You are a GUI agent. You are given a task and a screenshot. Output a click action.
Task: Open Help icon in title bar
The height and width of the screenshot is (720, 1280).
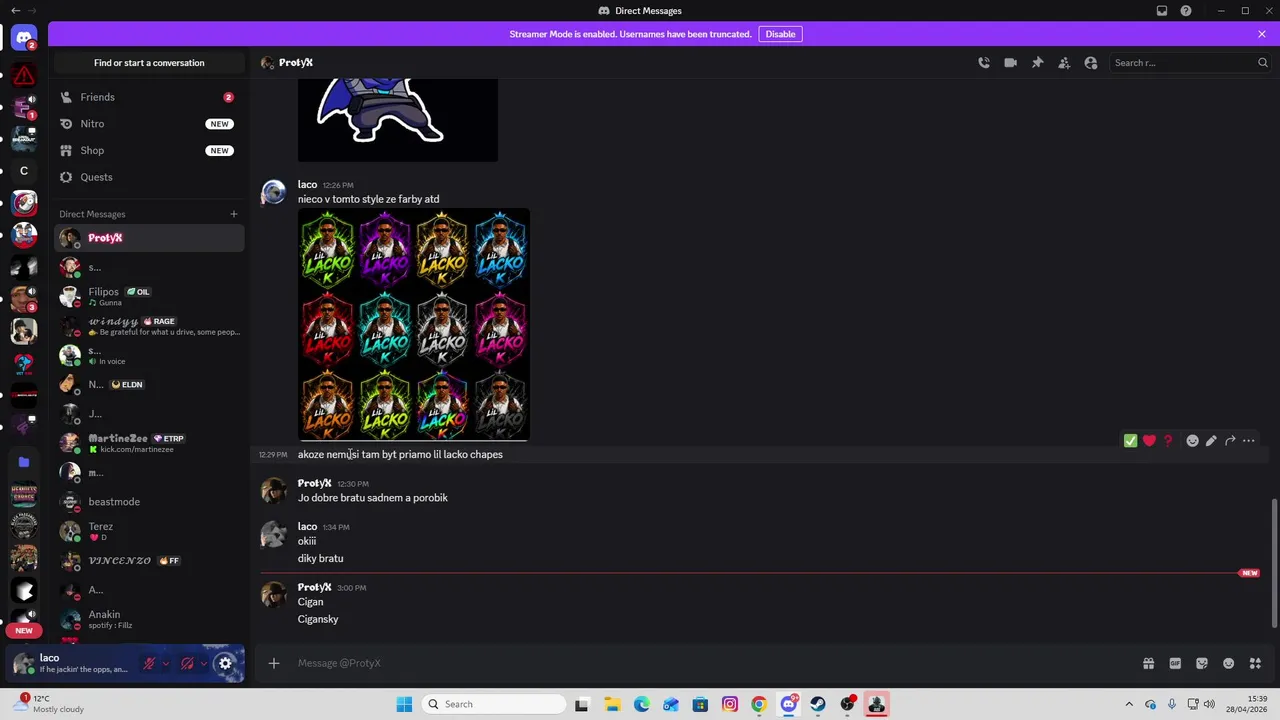coord(1186,11)
